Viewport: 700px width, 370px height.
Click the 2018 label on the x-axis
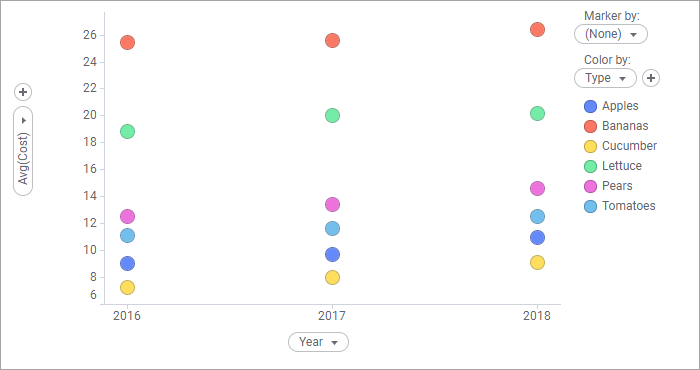[x=537, y=316]
